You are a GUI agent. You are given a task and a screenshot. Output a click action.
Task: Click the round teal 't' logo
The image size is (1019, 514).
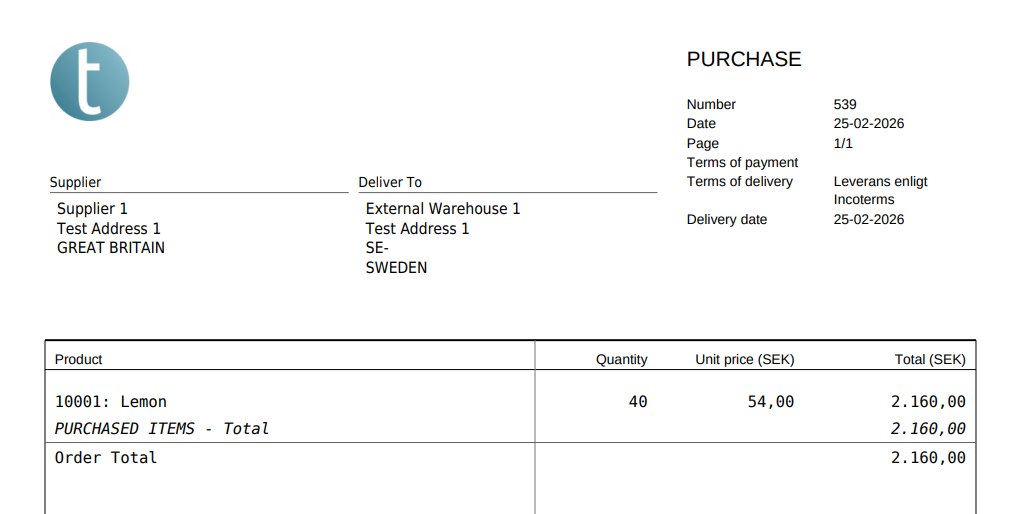point(90,82)
